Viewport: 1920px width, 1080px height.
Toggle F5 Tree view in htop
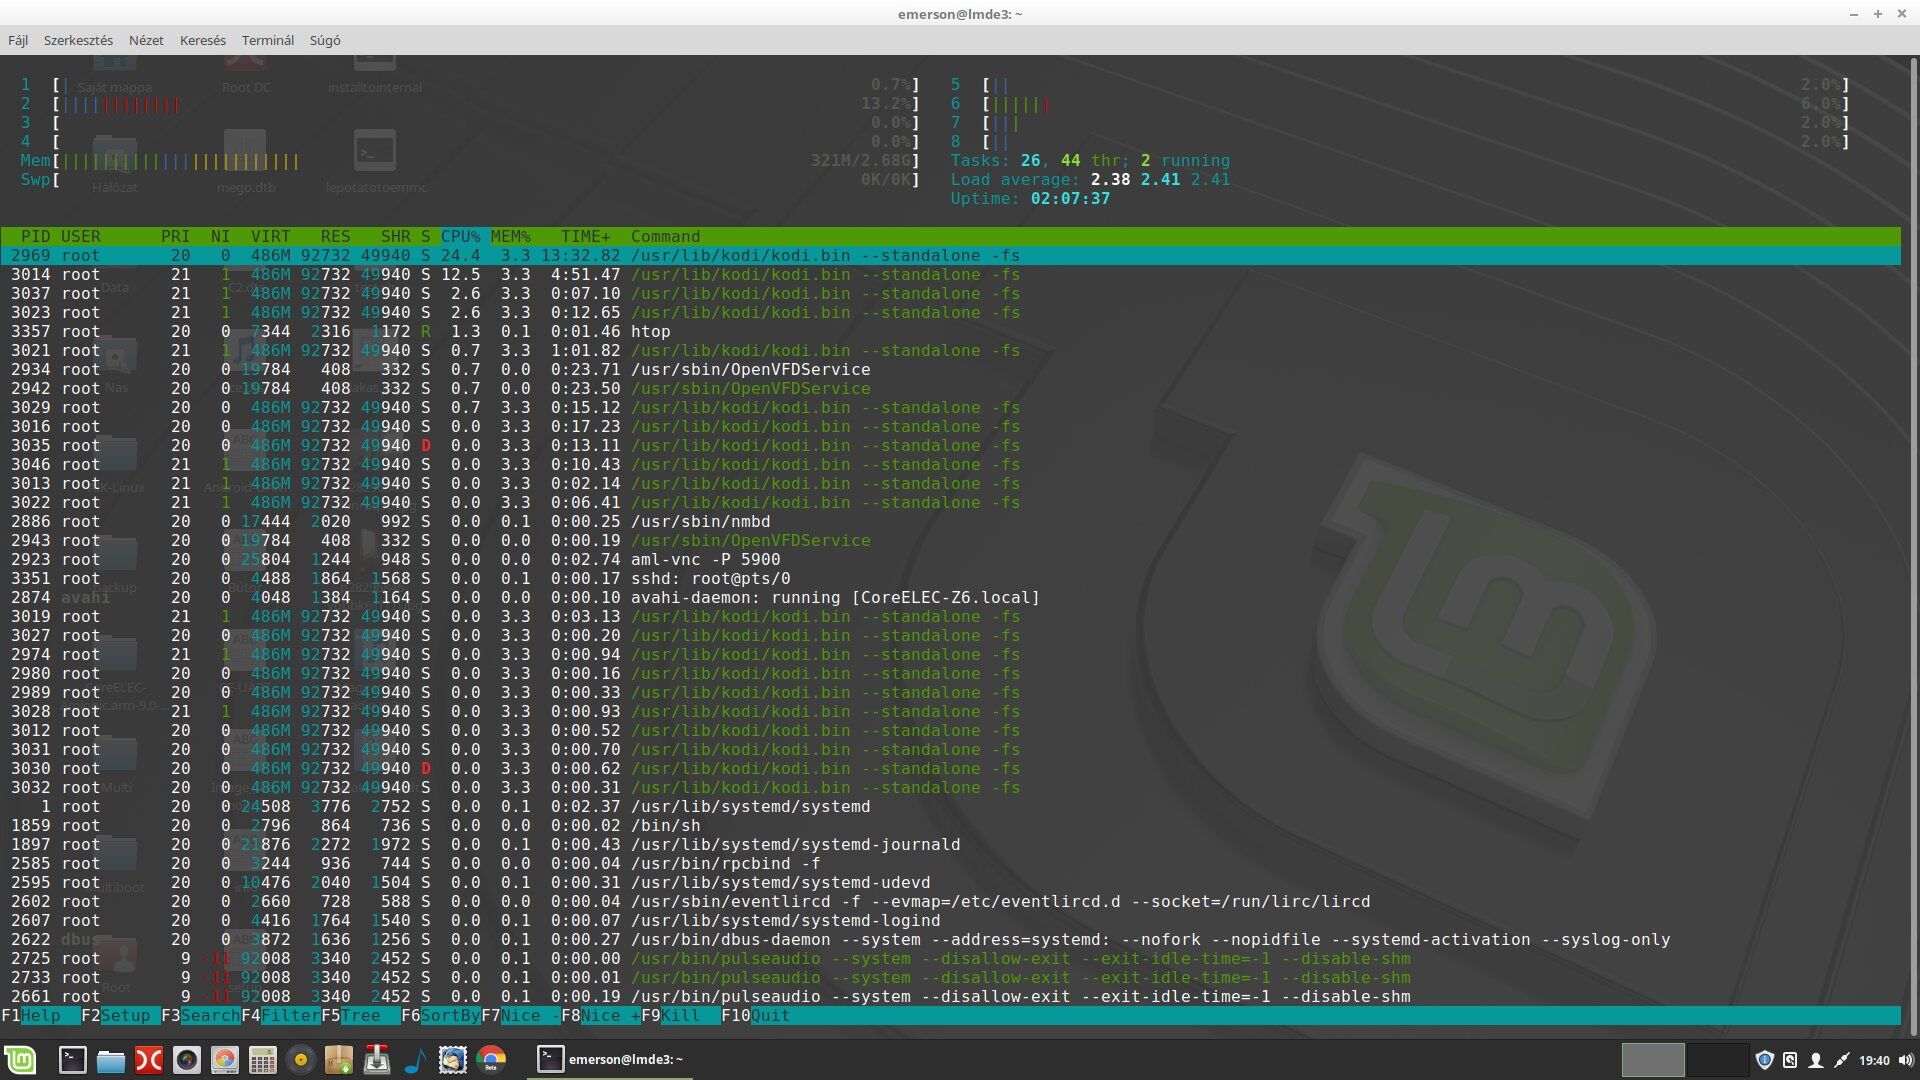360,1015
